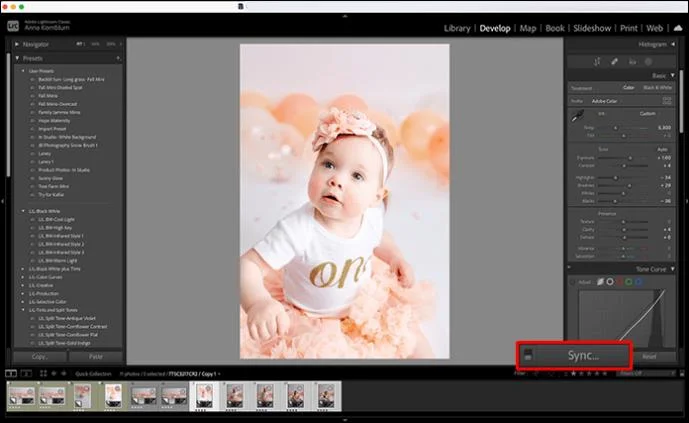Collapse the User Presets group

point(23,71)
